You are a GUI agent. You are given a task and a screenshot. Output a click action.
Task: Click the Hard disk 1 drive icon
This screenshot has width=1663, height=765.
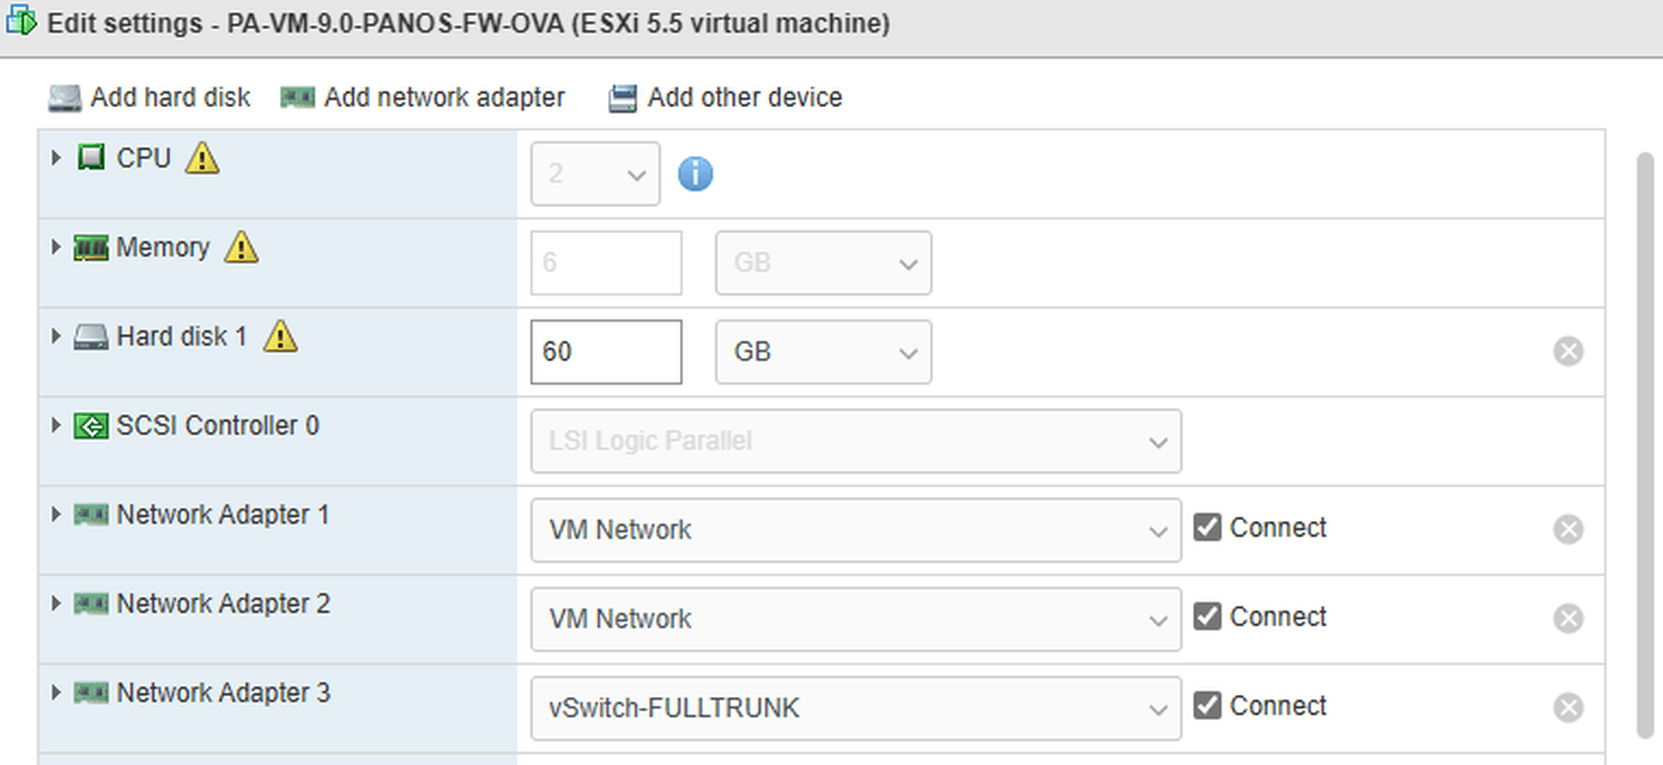pyautogui.click(x=91, y=337)
